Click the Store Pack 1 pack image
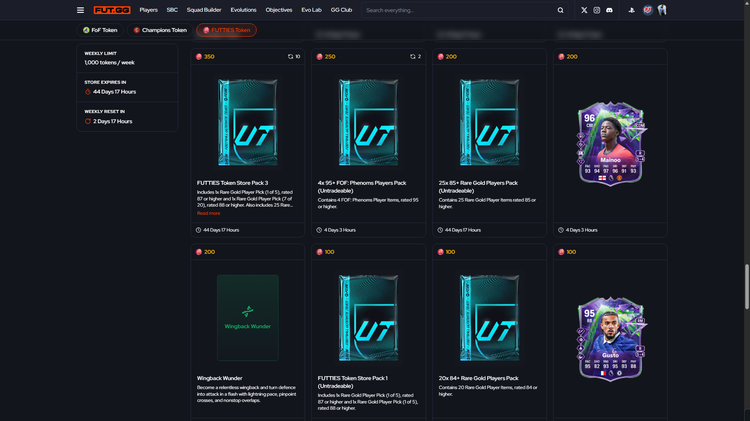The height and width of the screenshot is (421, 750). point(368,318)
